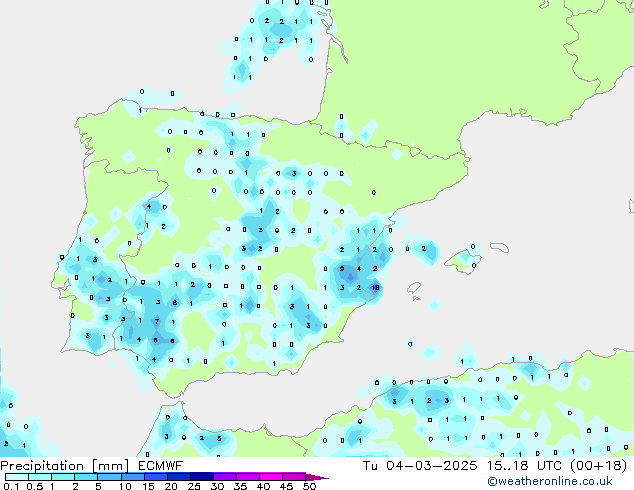This screenshot has width=634, height=490.
Task: Click the '[mm]' unit label
Action: 110,466
